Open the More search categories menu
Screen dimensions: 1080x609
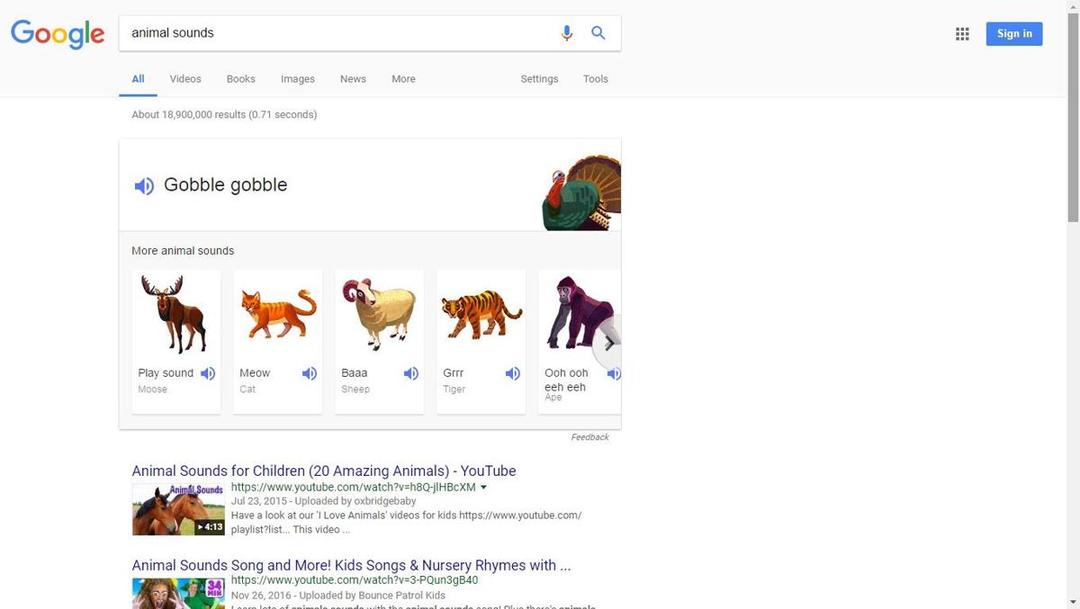[x=404, y=79]
